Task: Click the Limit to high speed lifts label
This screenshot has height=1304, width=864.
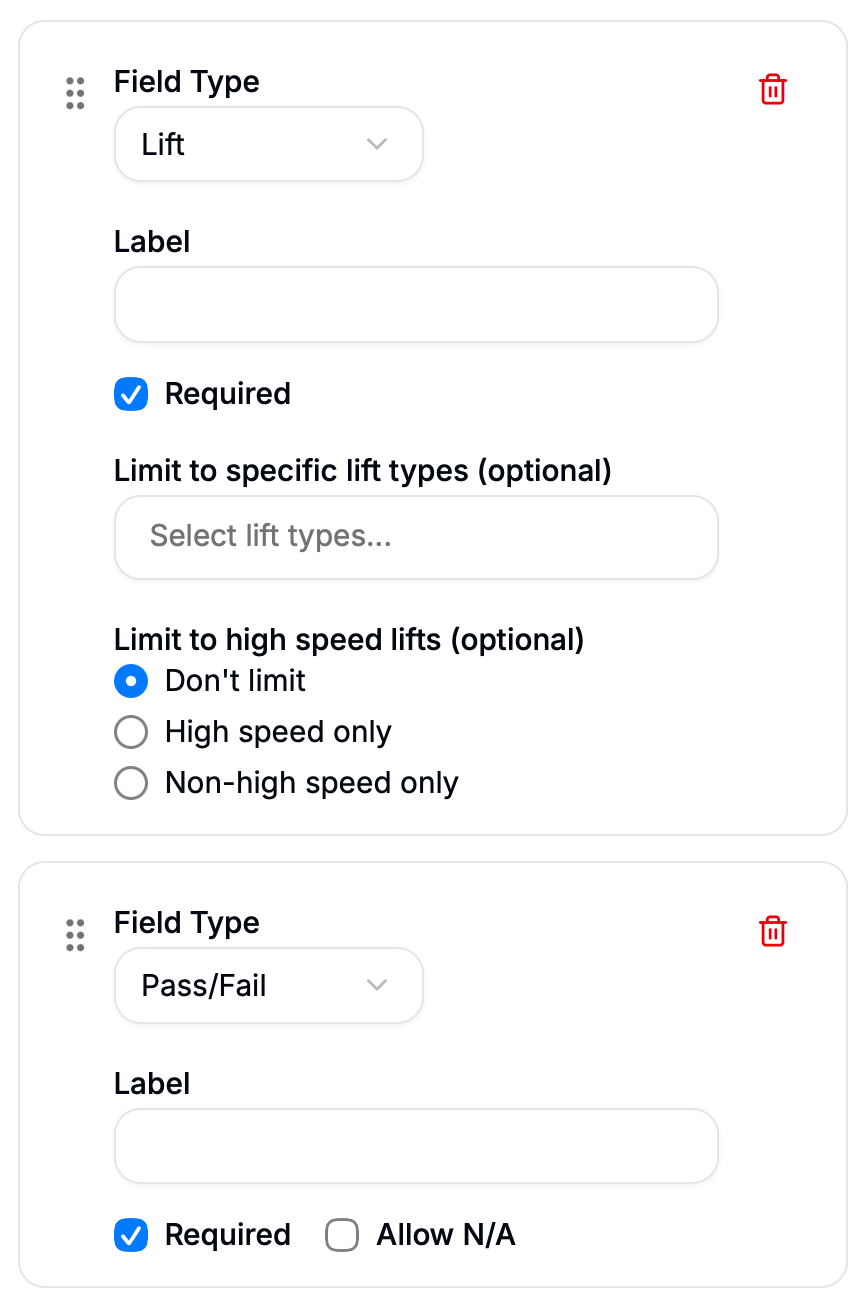Action: click(349, 639)
